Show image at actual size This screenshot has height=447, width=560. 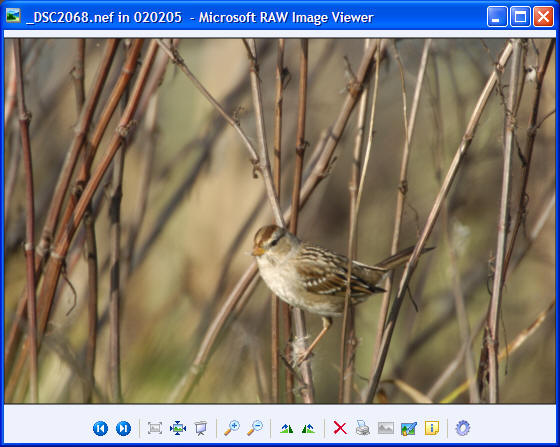[x=178, y=428]
